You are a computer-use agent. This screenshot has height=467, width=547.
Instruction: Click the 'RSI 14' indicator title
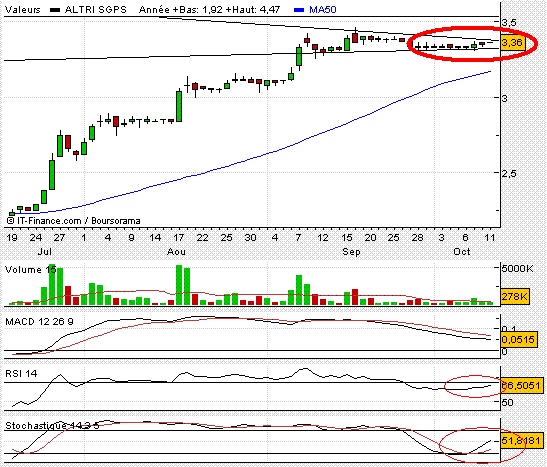[x=21, y=374]
